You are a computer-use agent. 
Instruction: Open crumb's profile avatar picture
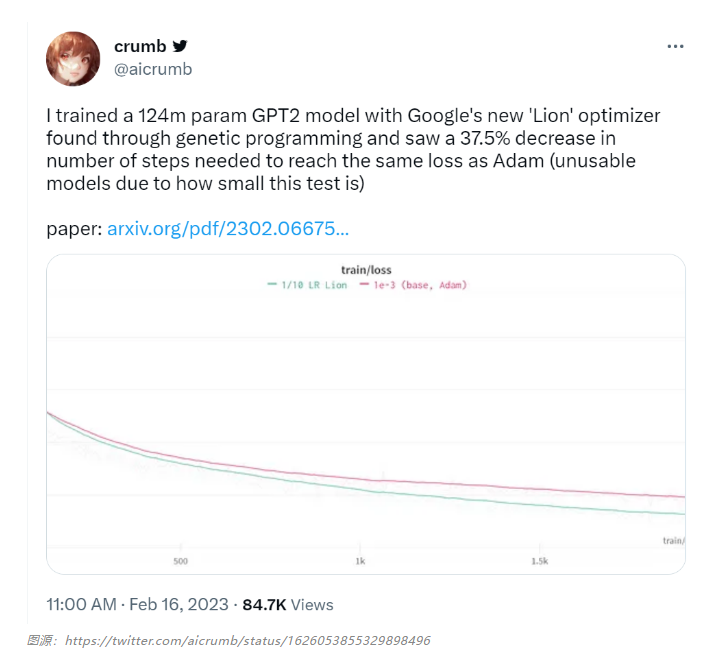tap(73, 58)
